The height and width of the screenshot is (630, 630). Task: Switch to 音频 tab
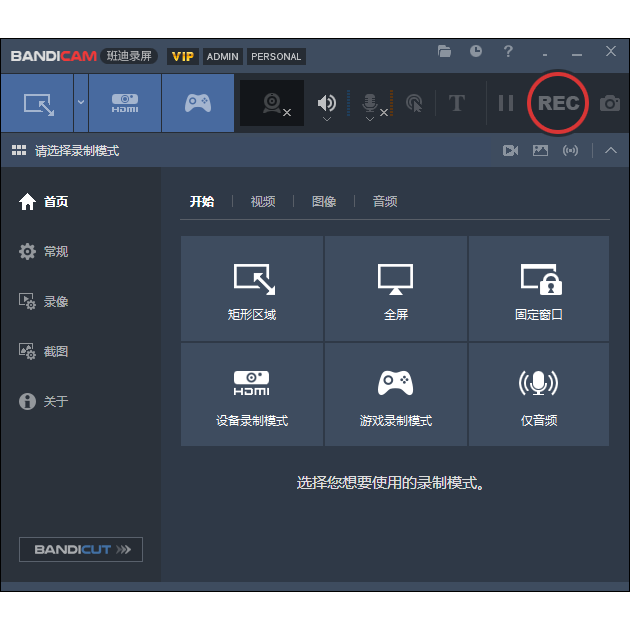point(385,201)
